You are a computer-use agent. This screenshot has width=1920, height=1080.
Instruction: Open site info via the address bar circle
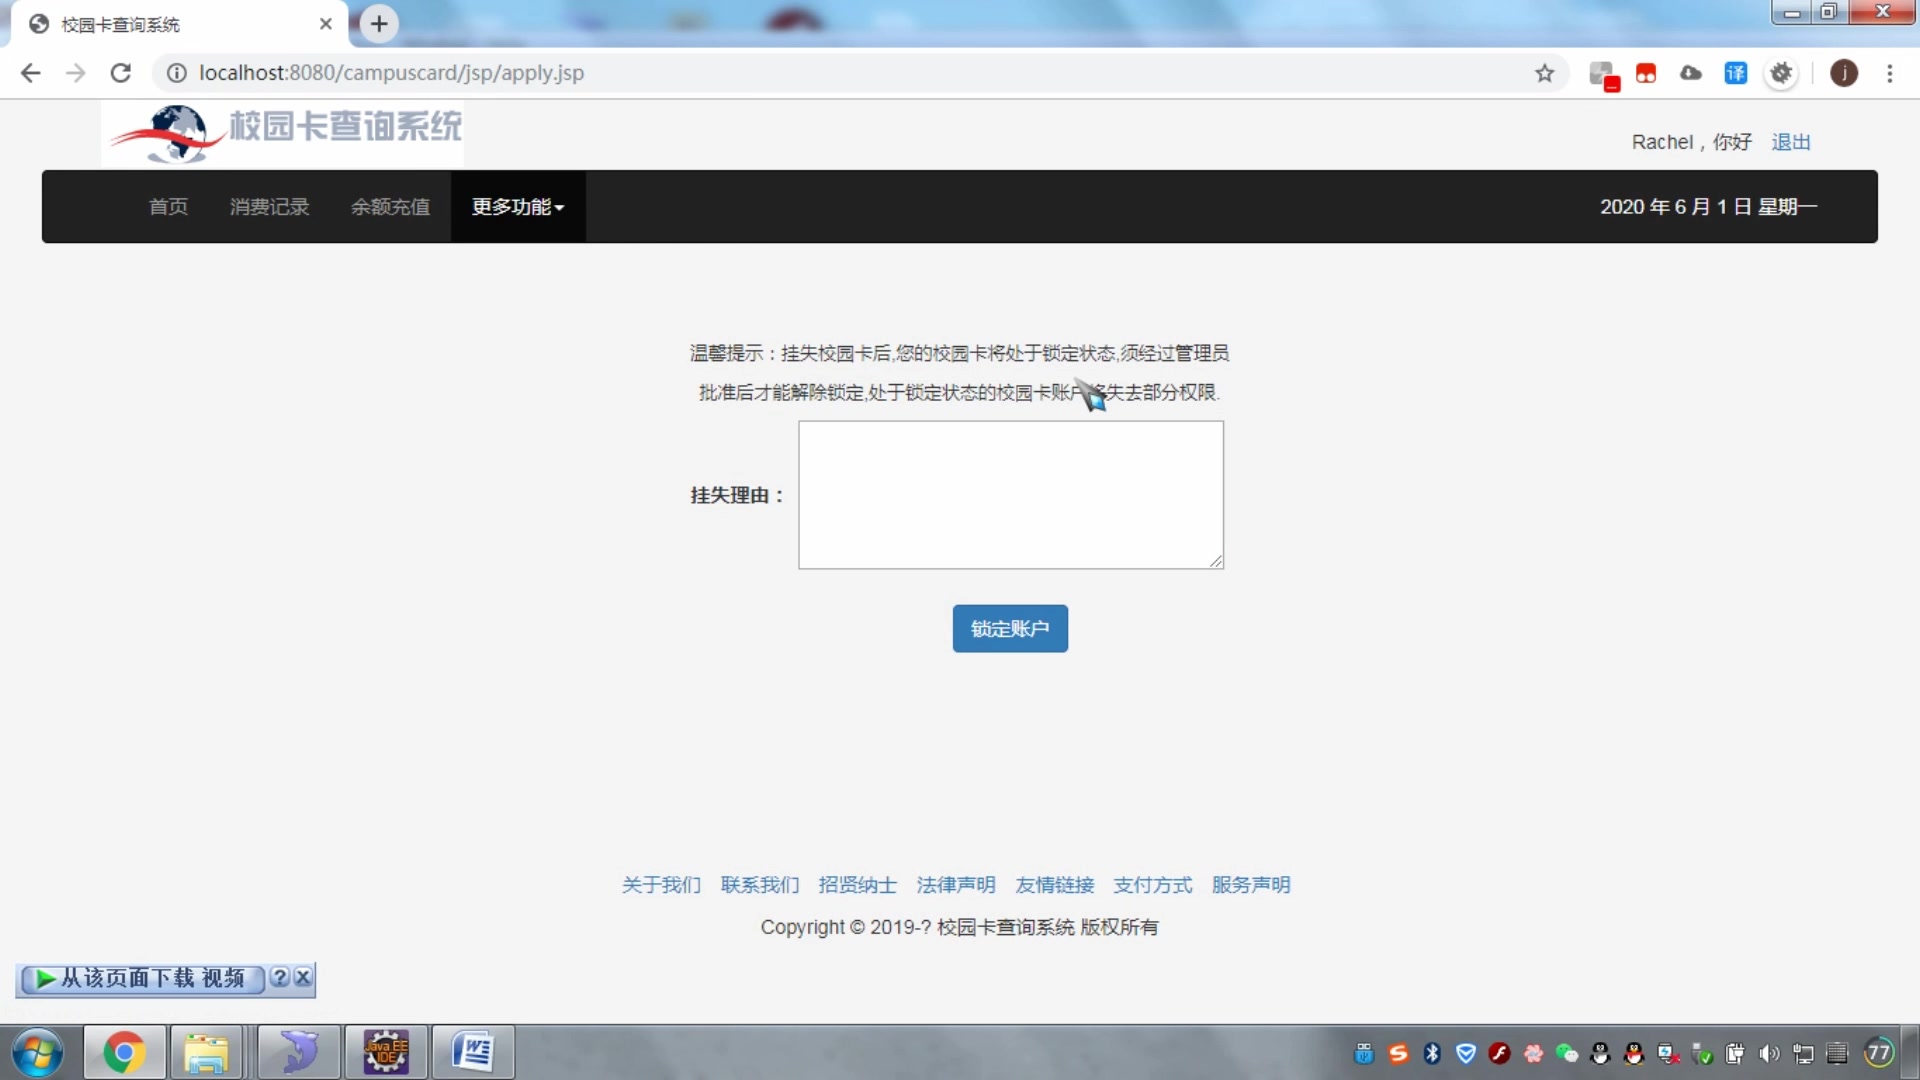175,72
